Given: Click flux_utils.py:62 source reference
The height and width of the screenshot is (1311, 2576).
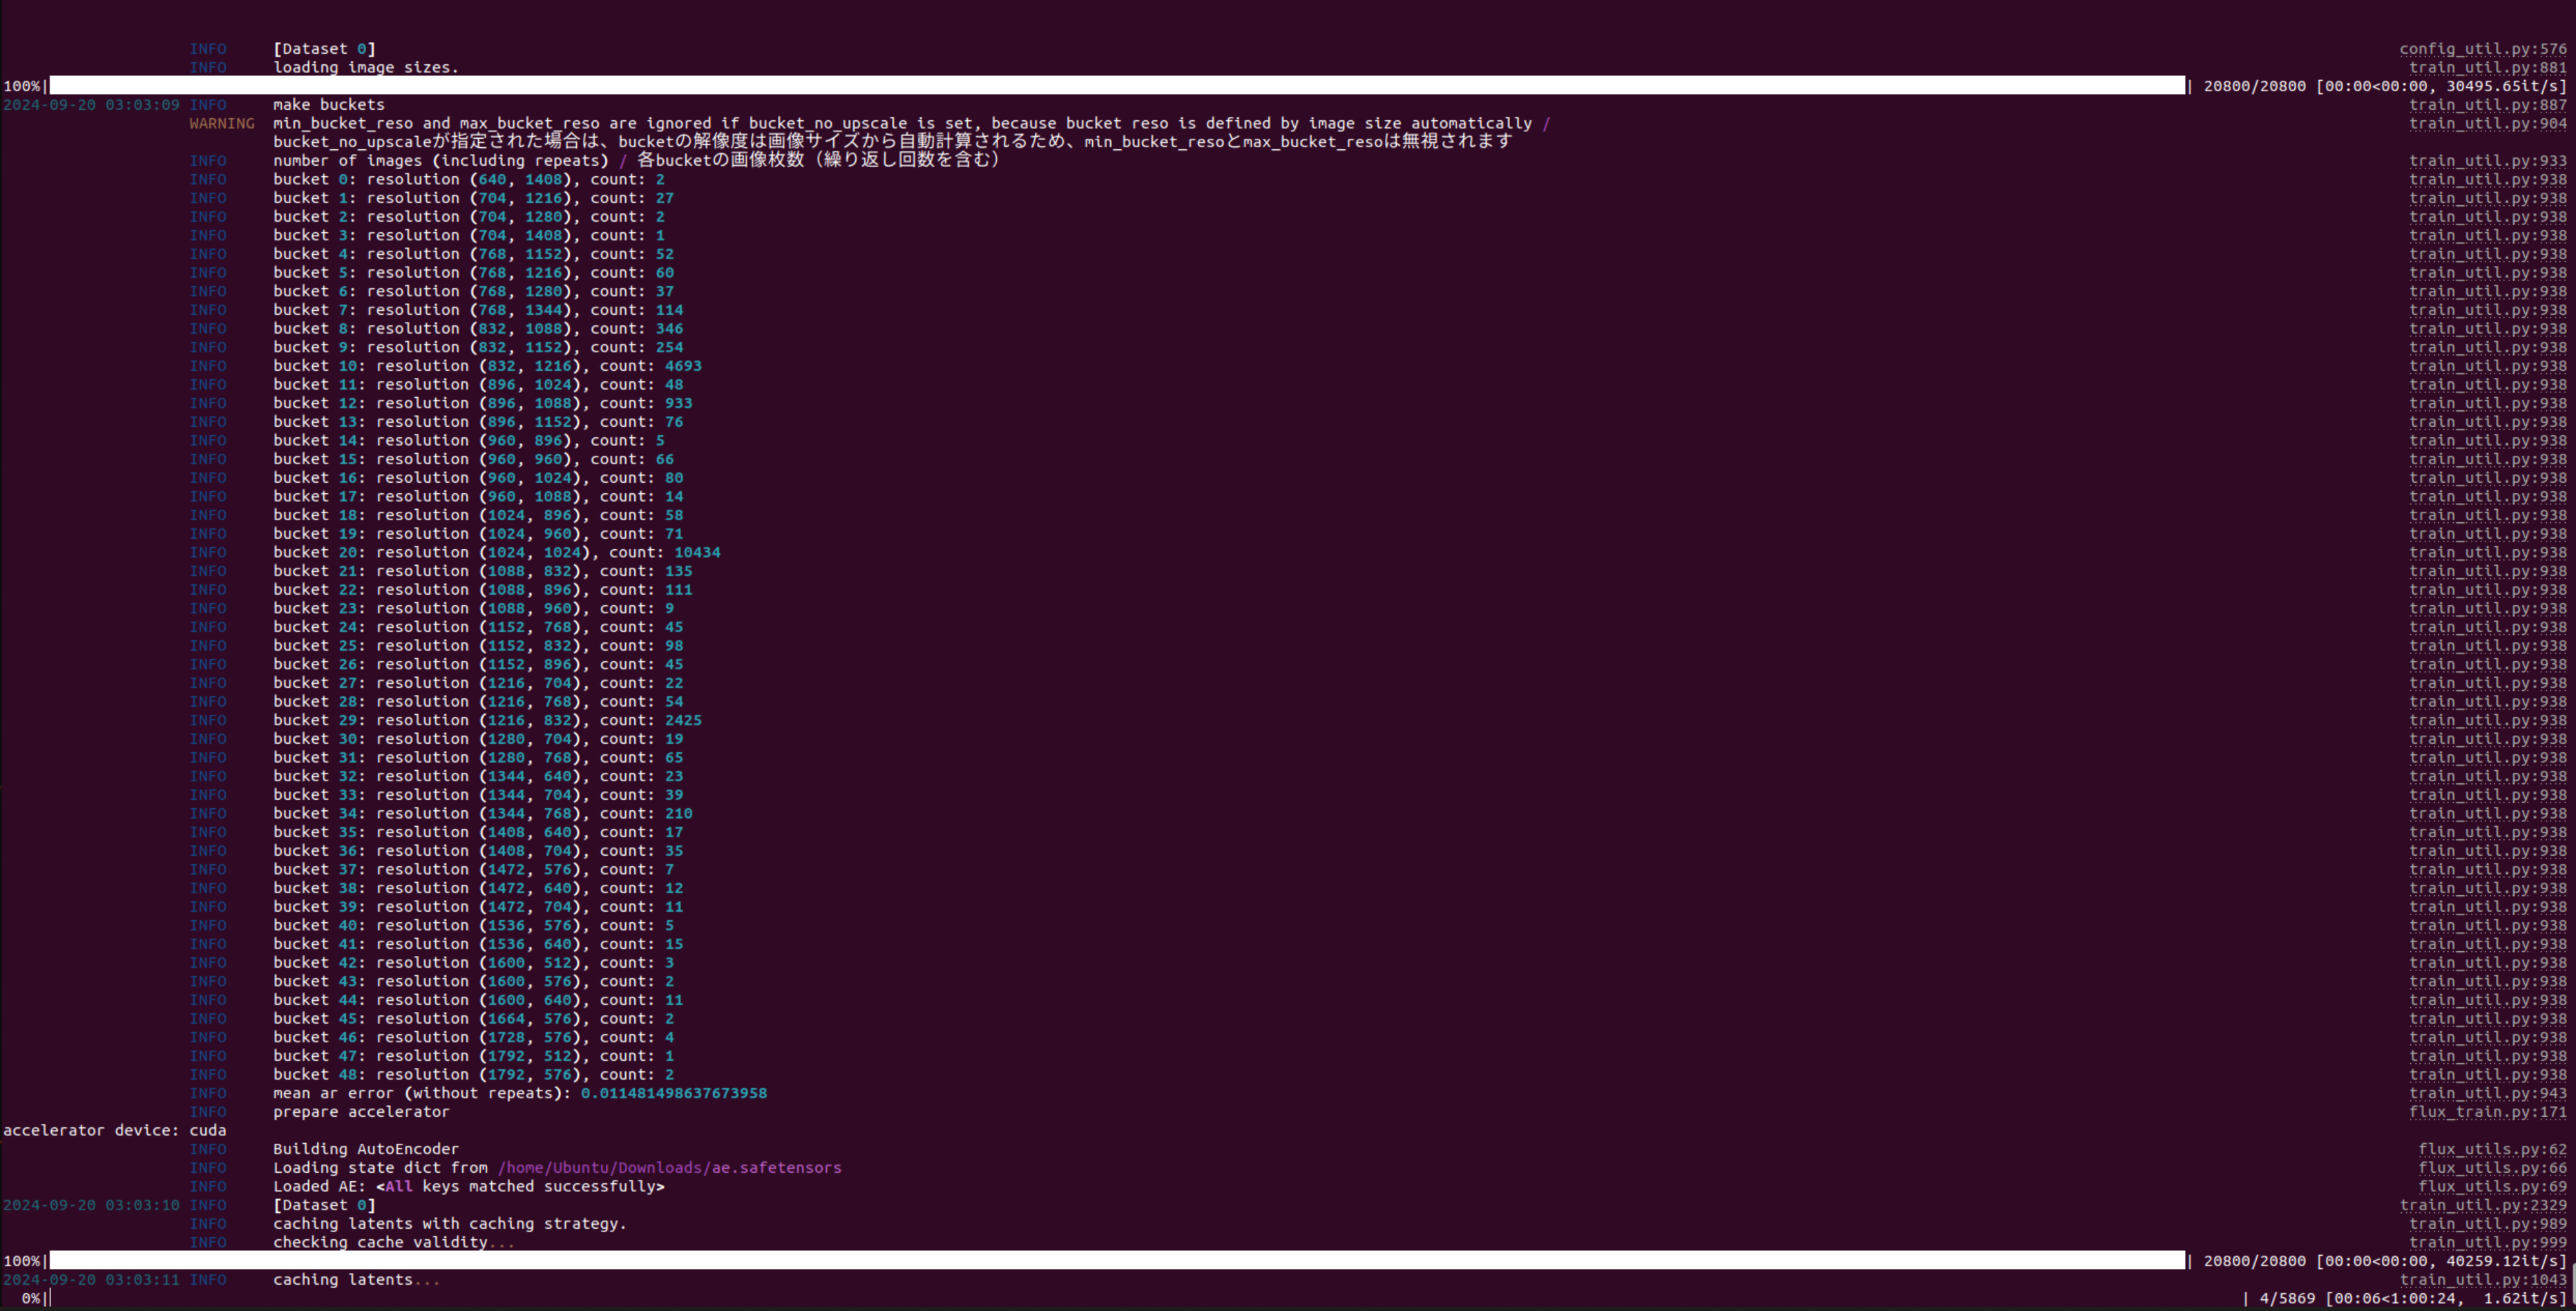Looking at the screenshot, I should pyautogui.click(x=2491, y=1149).
